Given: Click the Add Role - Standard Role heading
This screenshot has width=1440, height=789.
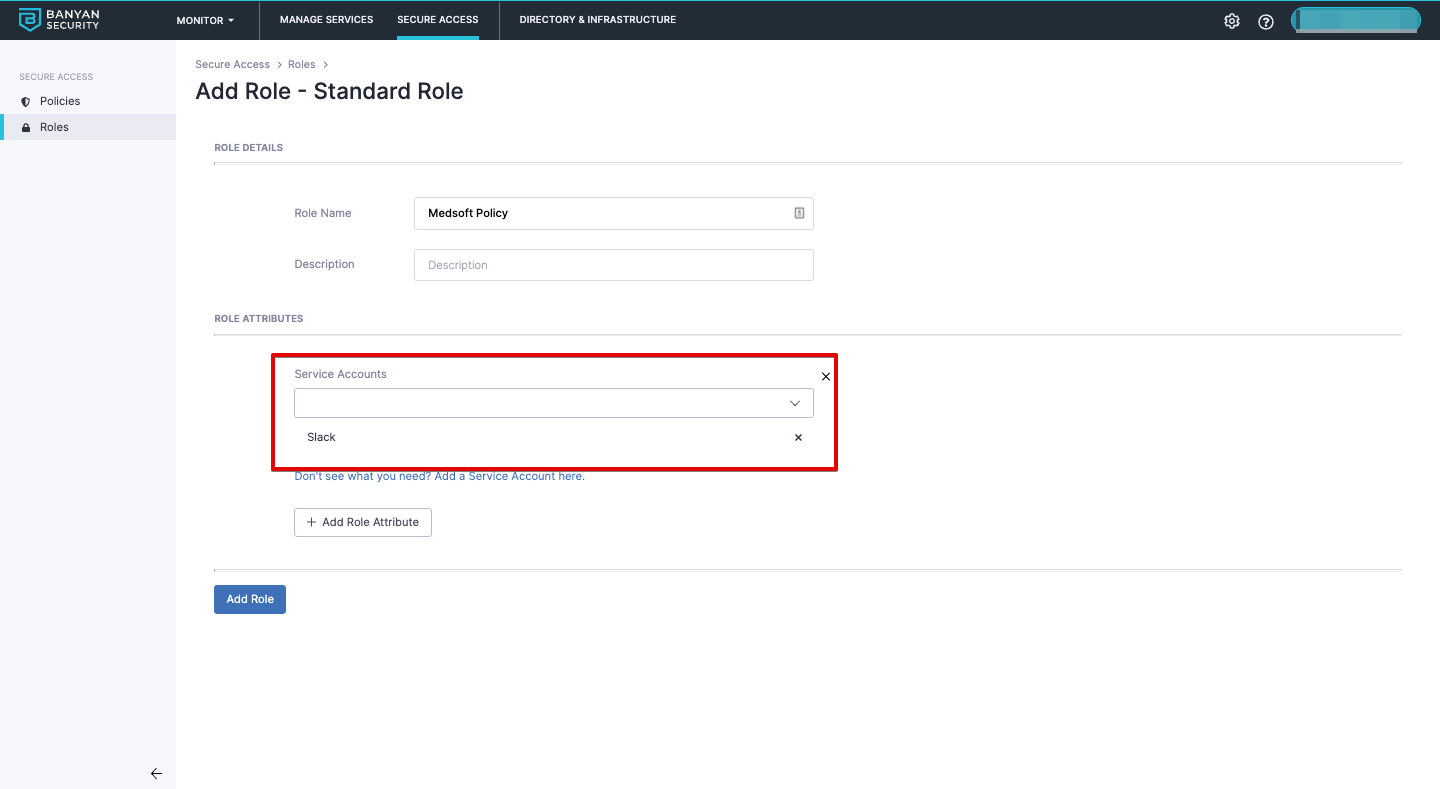Looking at the screenshot, I should click(329, 91).
